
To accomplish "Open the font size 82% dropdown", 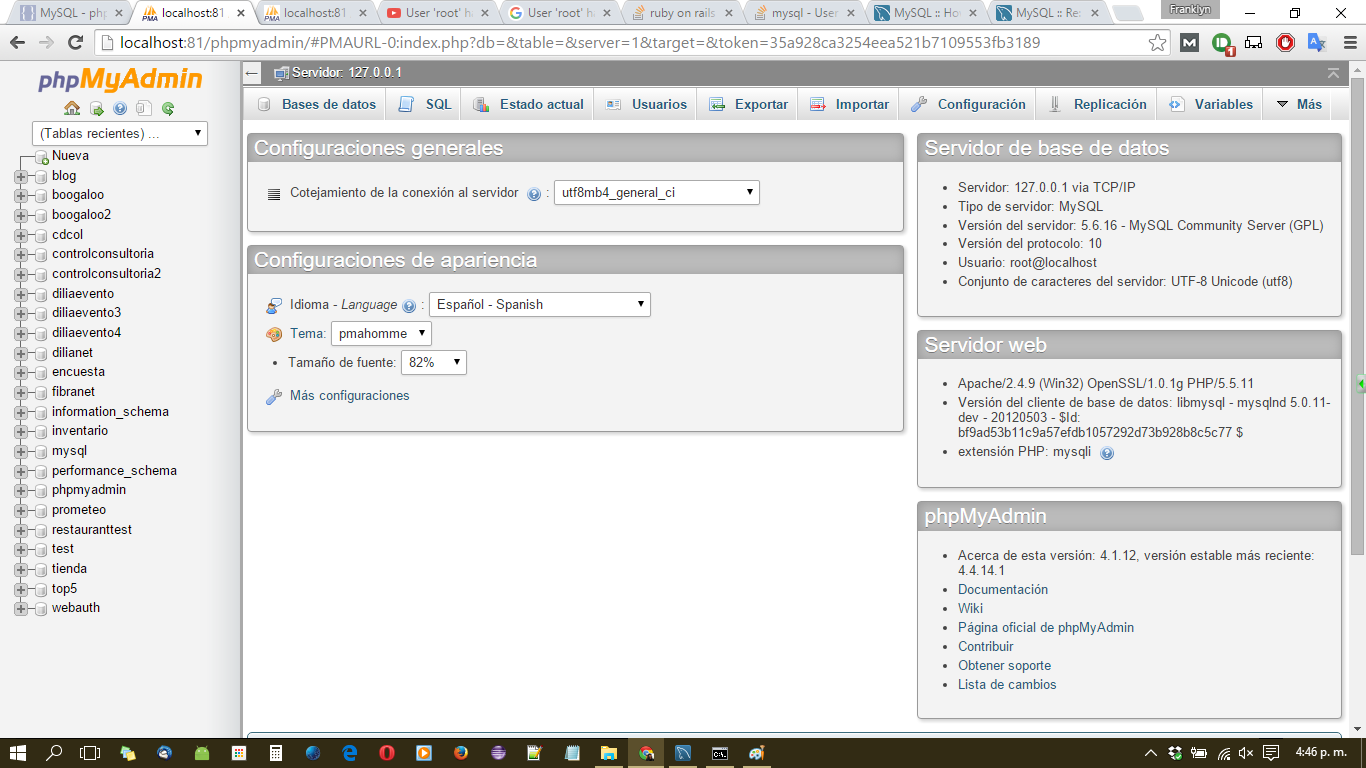I will point(433,362).
